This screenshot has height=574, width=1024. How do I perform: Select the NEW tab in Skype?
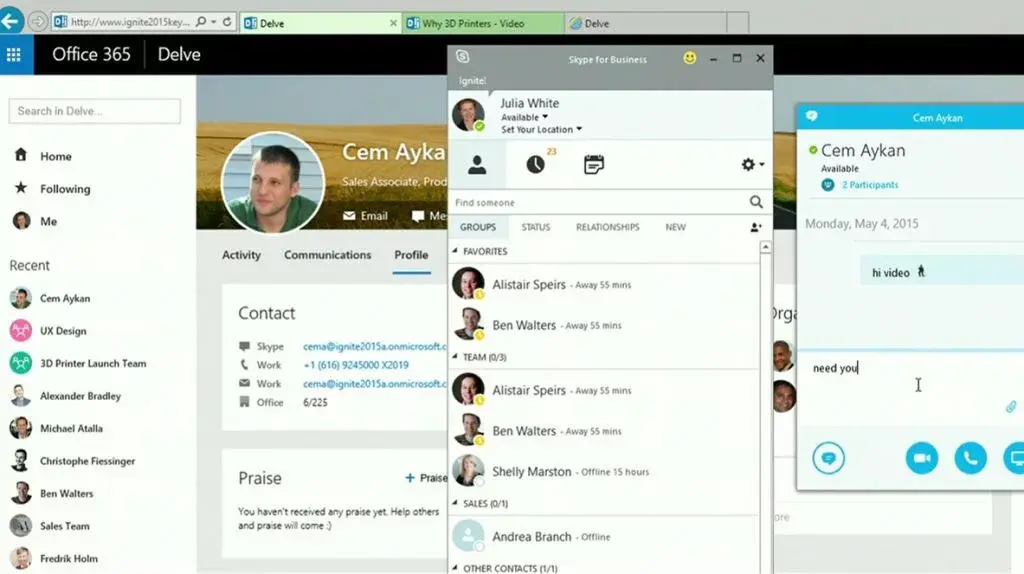click(x=675, y=227)
